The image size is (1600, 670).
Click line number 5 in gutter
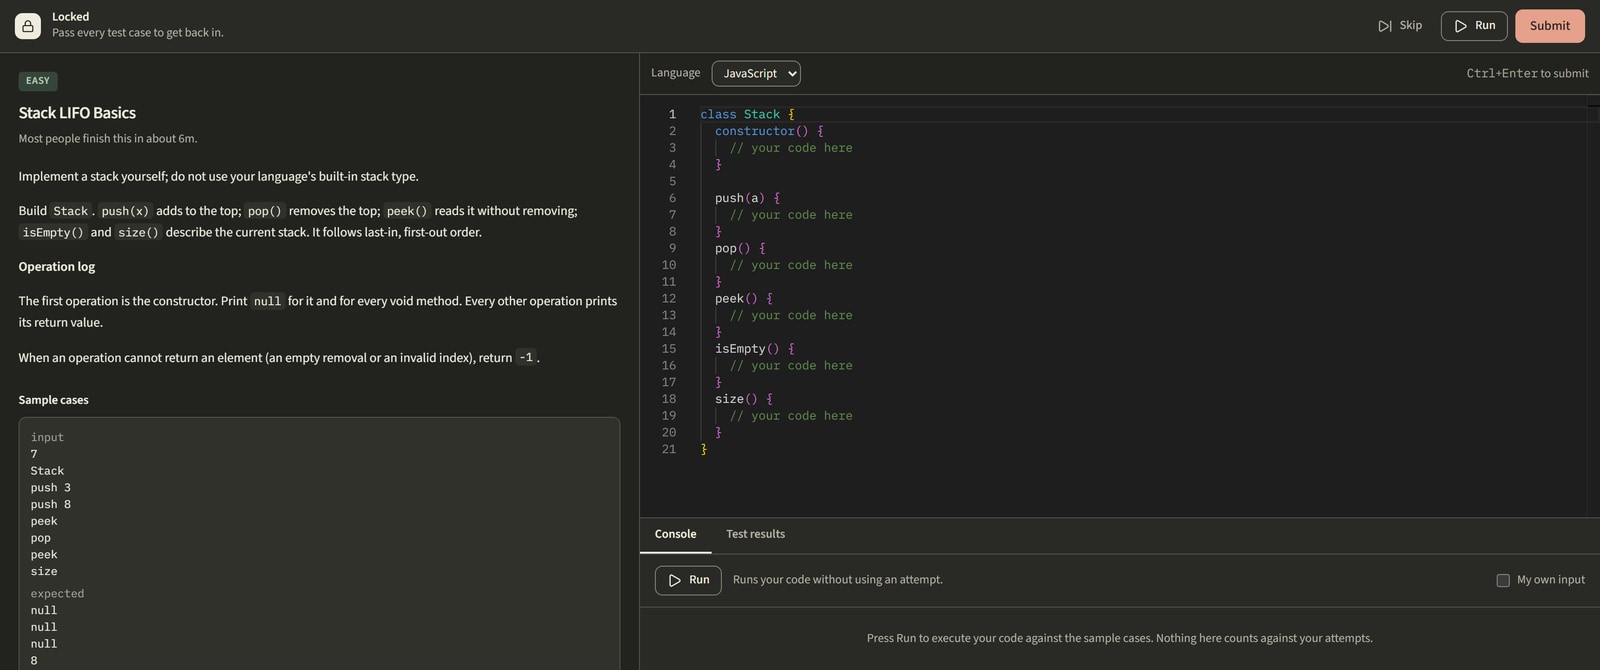click(x=672, y=181)
